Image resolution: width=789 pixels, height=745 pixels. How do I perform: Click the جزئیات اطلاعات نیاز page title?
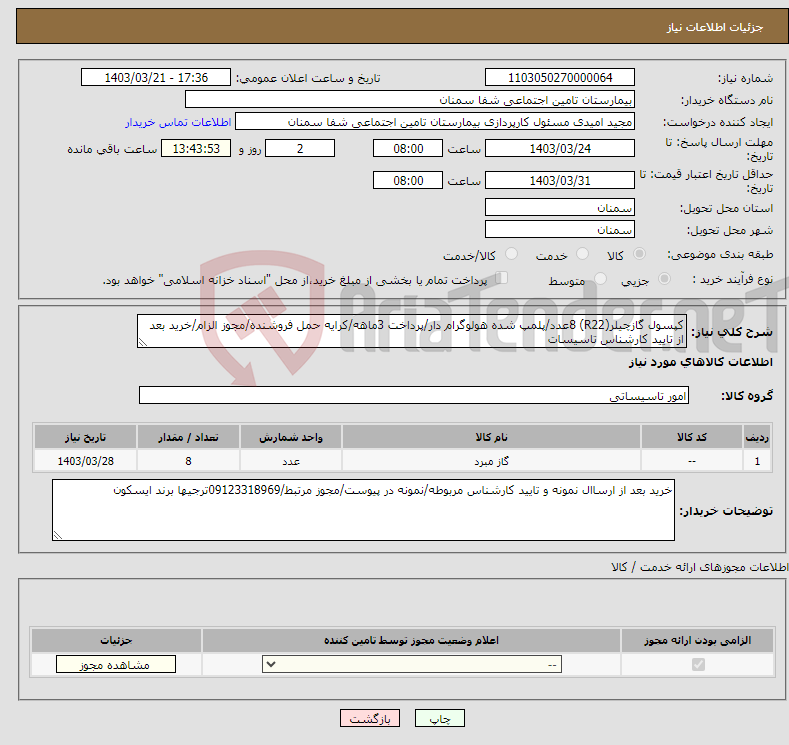pos(715,27)
